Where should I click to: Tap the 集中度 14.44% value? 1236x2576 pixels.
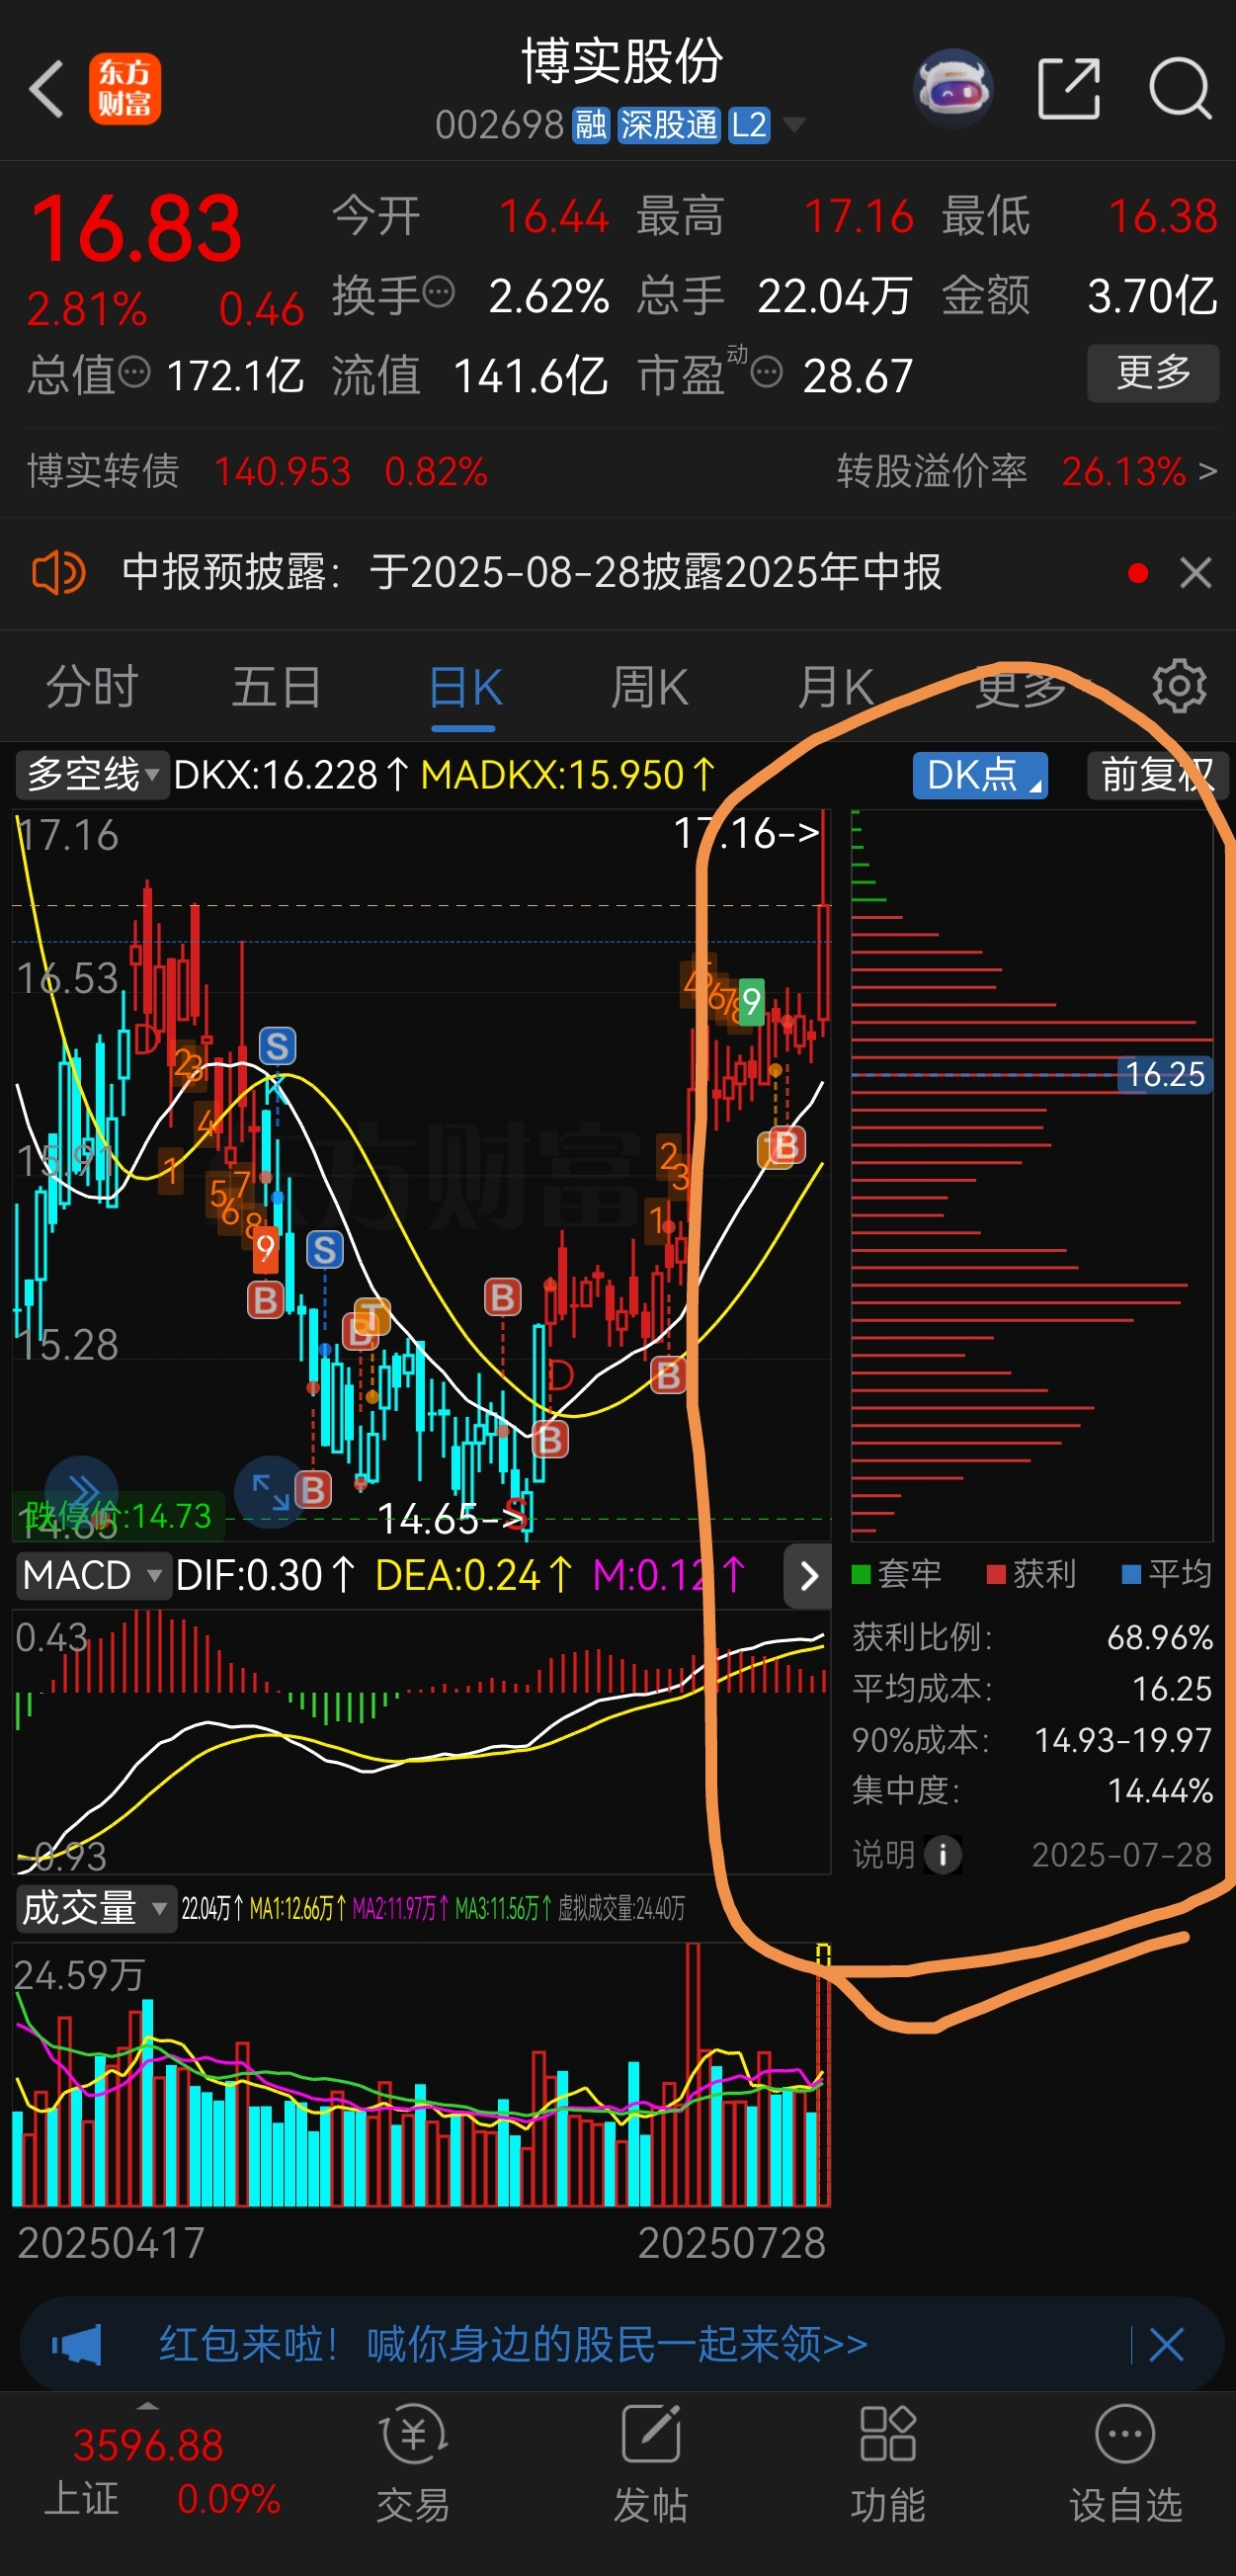pyautogui.click(x=1160, y=1790)
